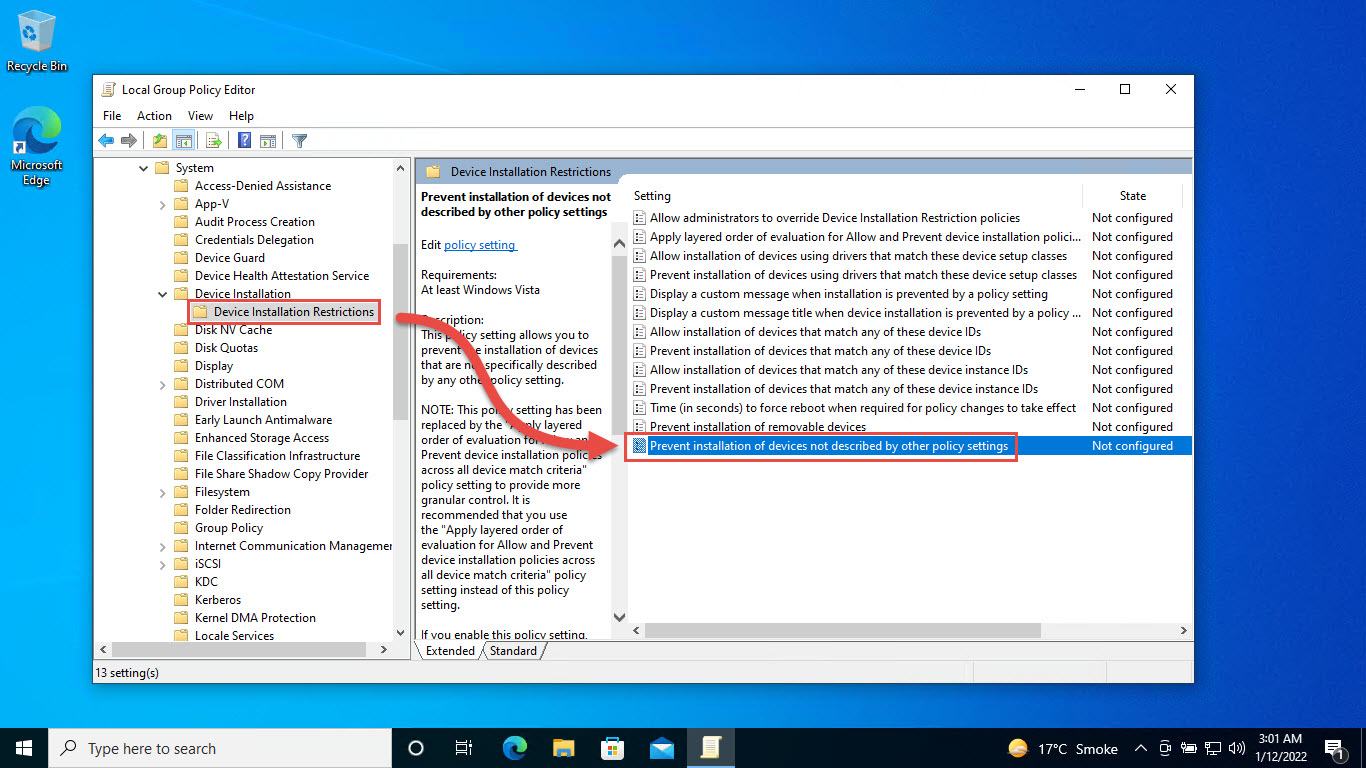
Task: Select 'Prevent installation of devices not described' policy
Action: tap(829, 446)
